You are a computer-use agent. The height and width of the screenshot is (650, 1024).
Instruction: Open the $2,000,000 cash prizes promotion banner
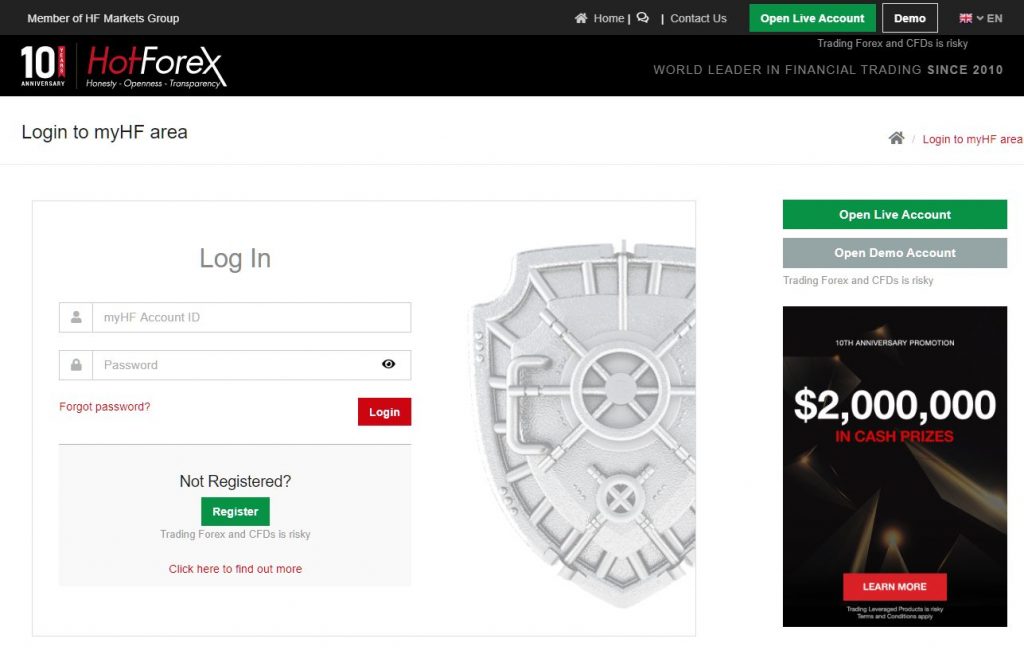point(895,466)
